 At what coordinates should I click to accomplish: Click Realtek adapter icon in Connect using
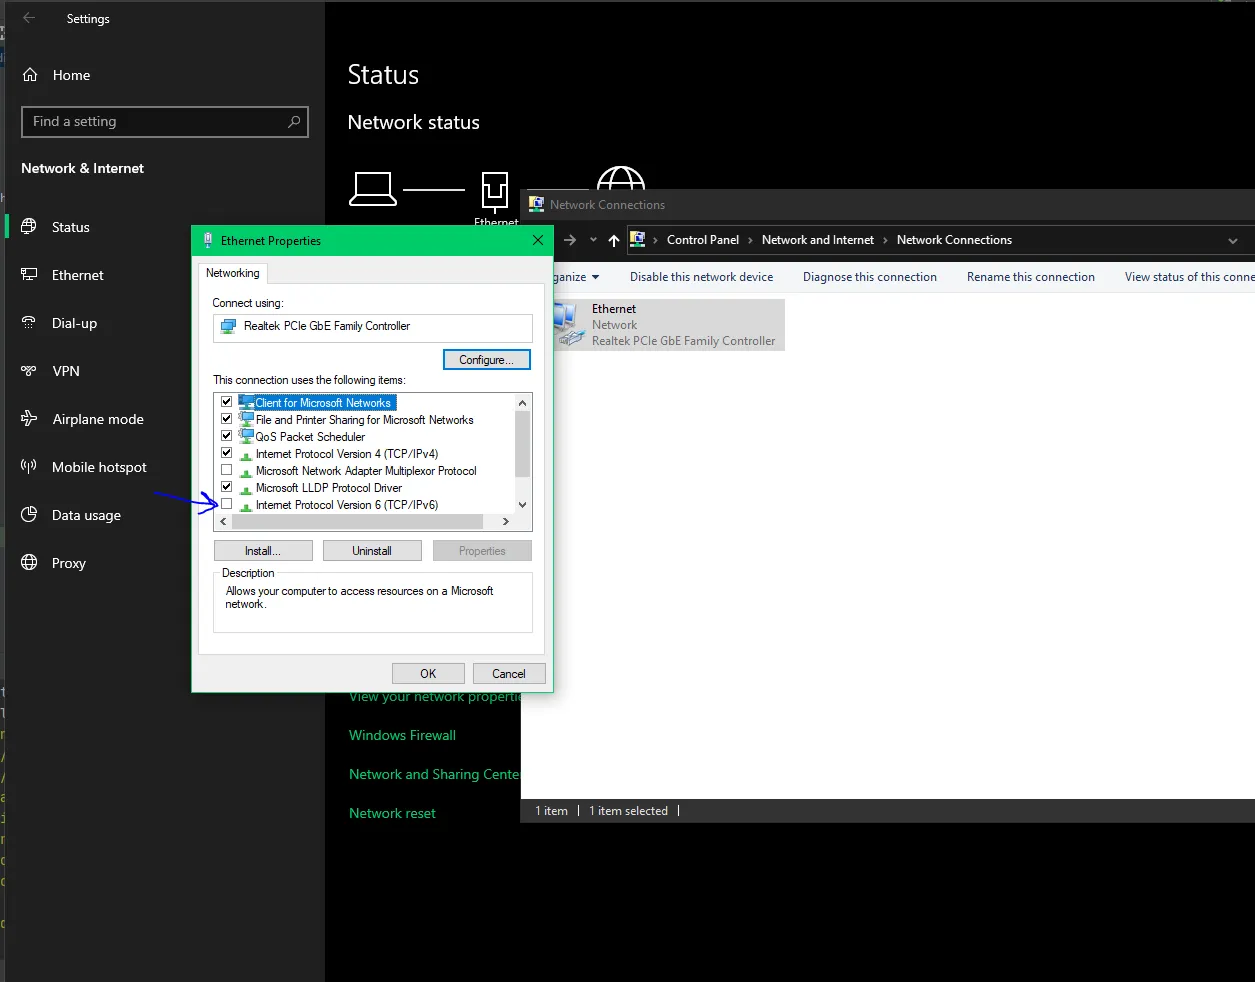pyautogui.click(x=229, y=326)
